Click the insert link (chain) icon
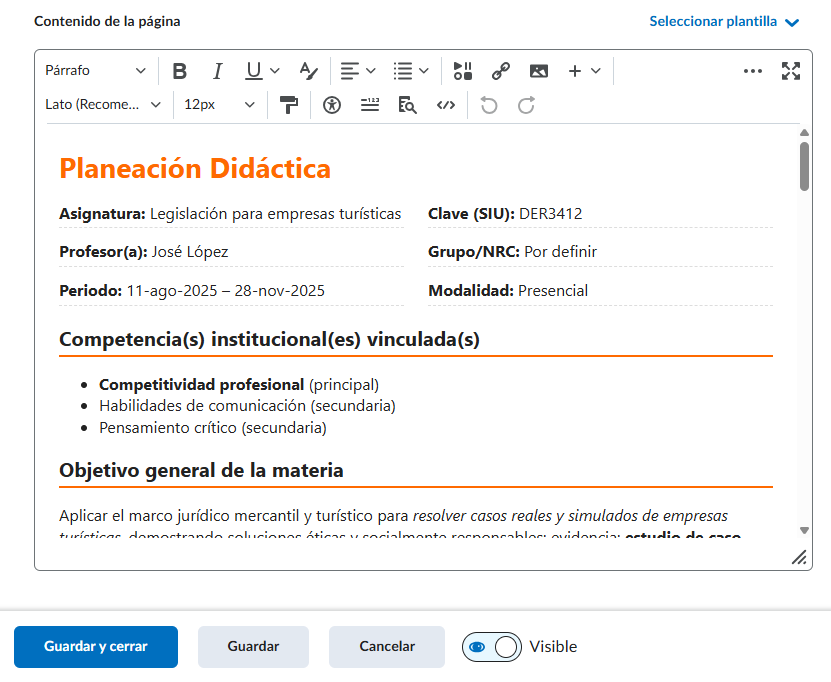The width and height of the screenshot is (831, 682). coord(500,71)
